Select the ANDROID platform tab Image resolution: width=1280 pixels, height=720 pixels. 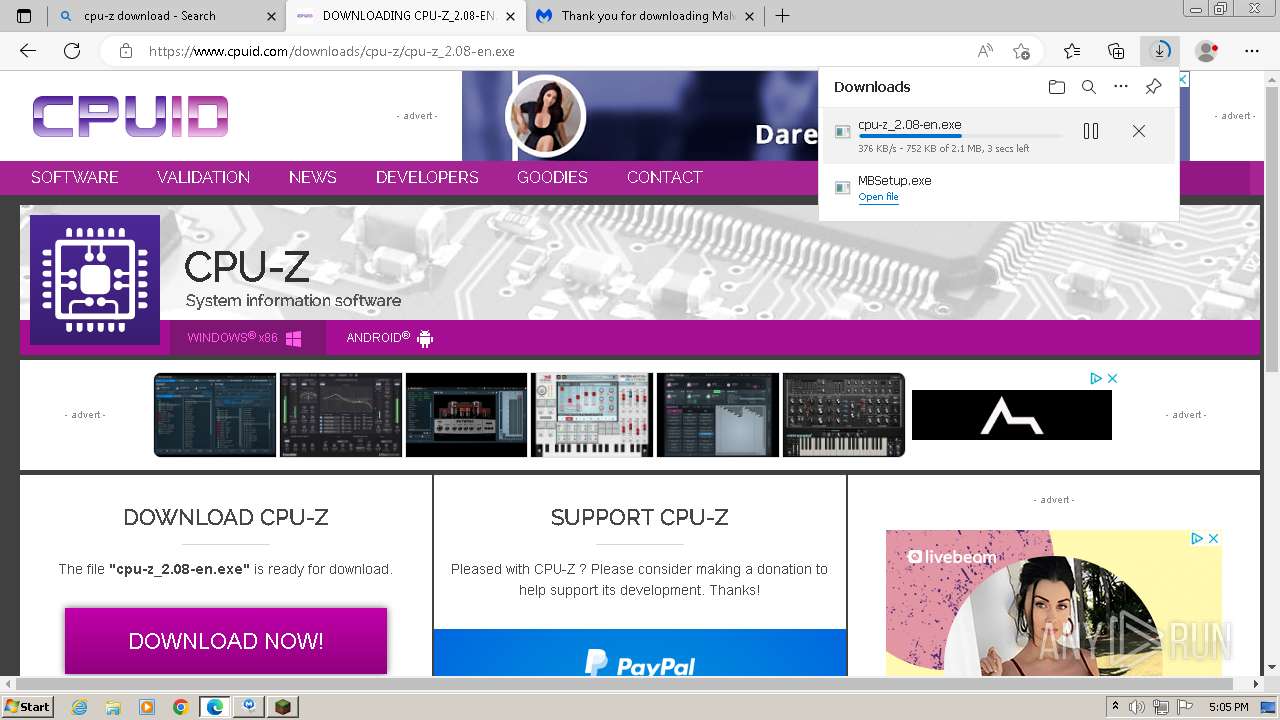point(389,338)
